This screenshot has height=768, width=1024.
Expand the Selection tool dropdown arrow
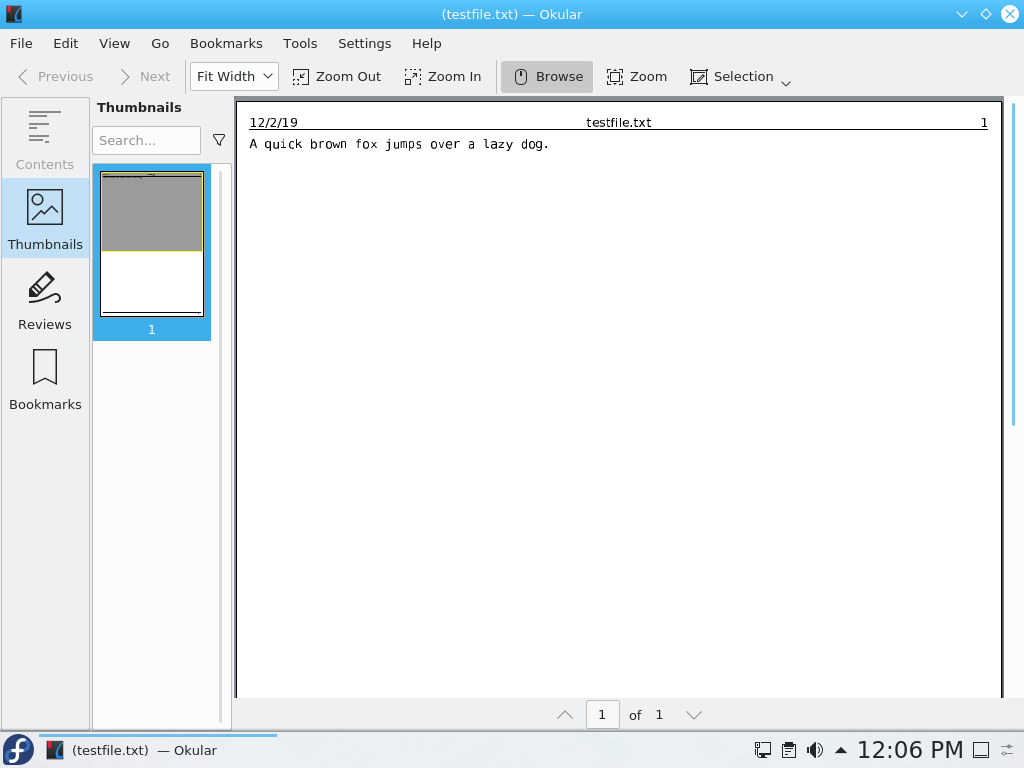point(786,83)
